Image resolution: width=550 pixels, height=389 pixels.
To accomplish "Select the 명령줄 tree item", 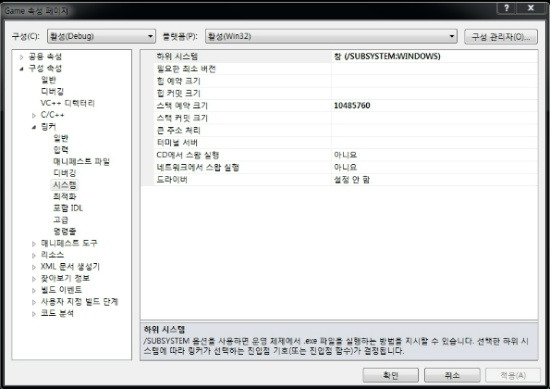I will [65, 231].
